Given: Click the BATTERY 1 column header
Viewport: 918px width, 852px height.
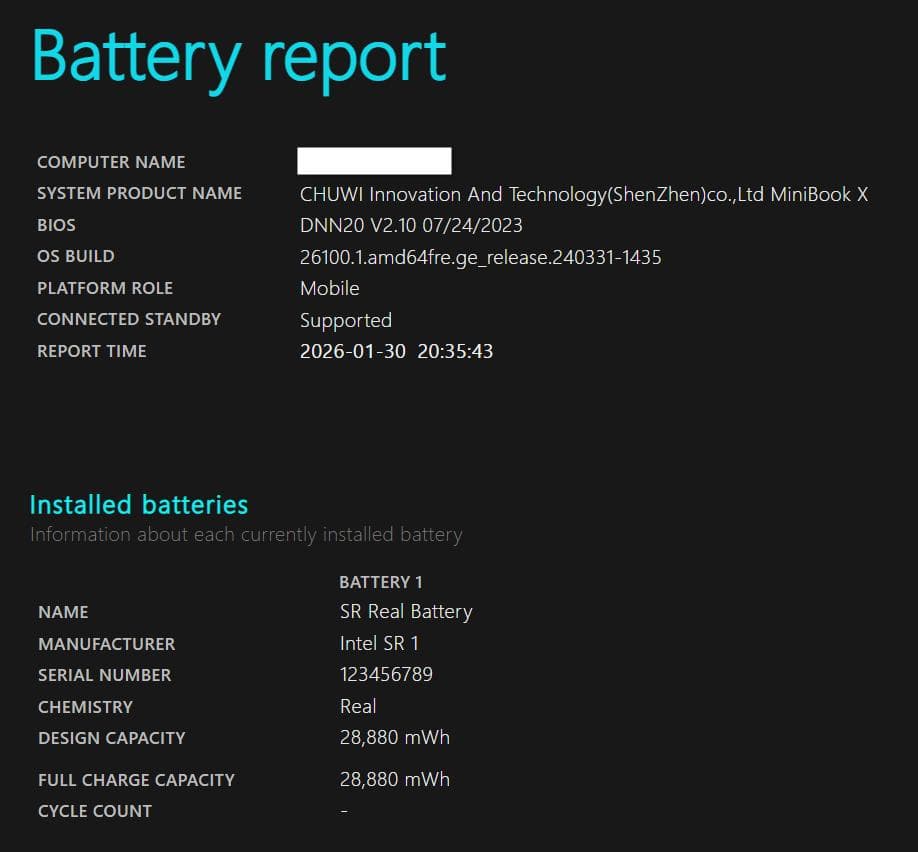Looking at the screenshot, I should pyautogui.click(x=381, y=582).
